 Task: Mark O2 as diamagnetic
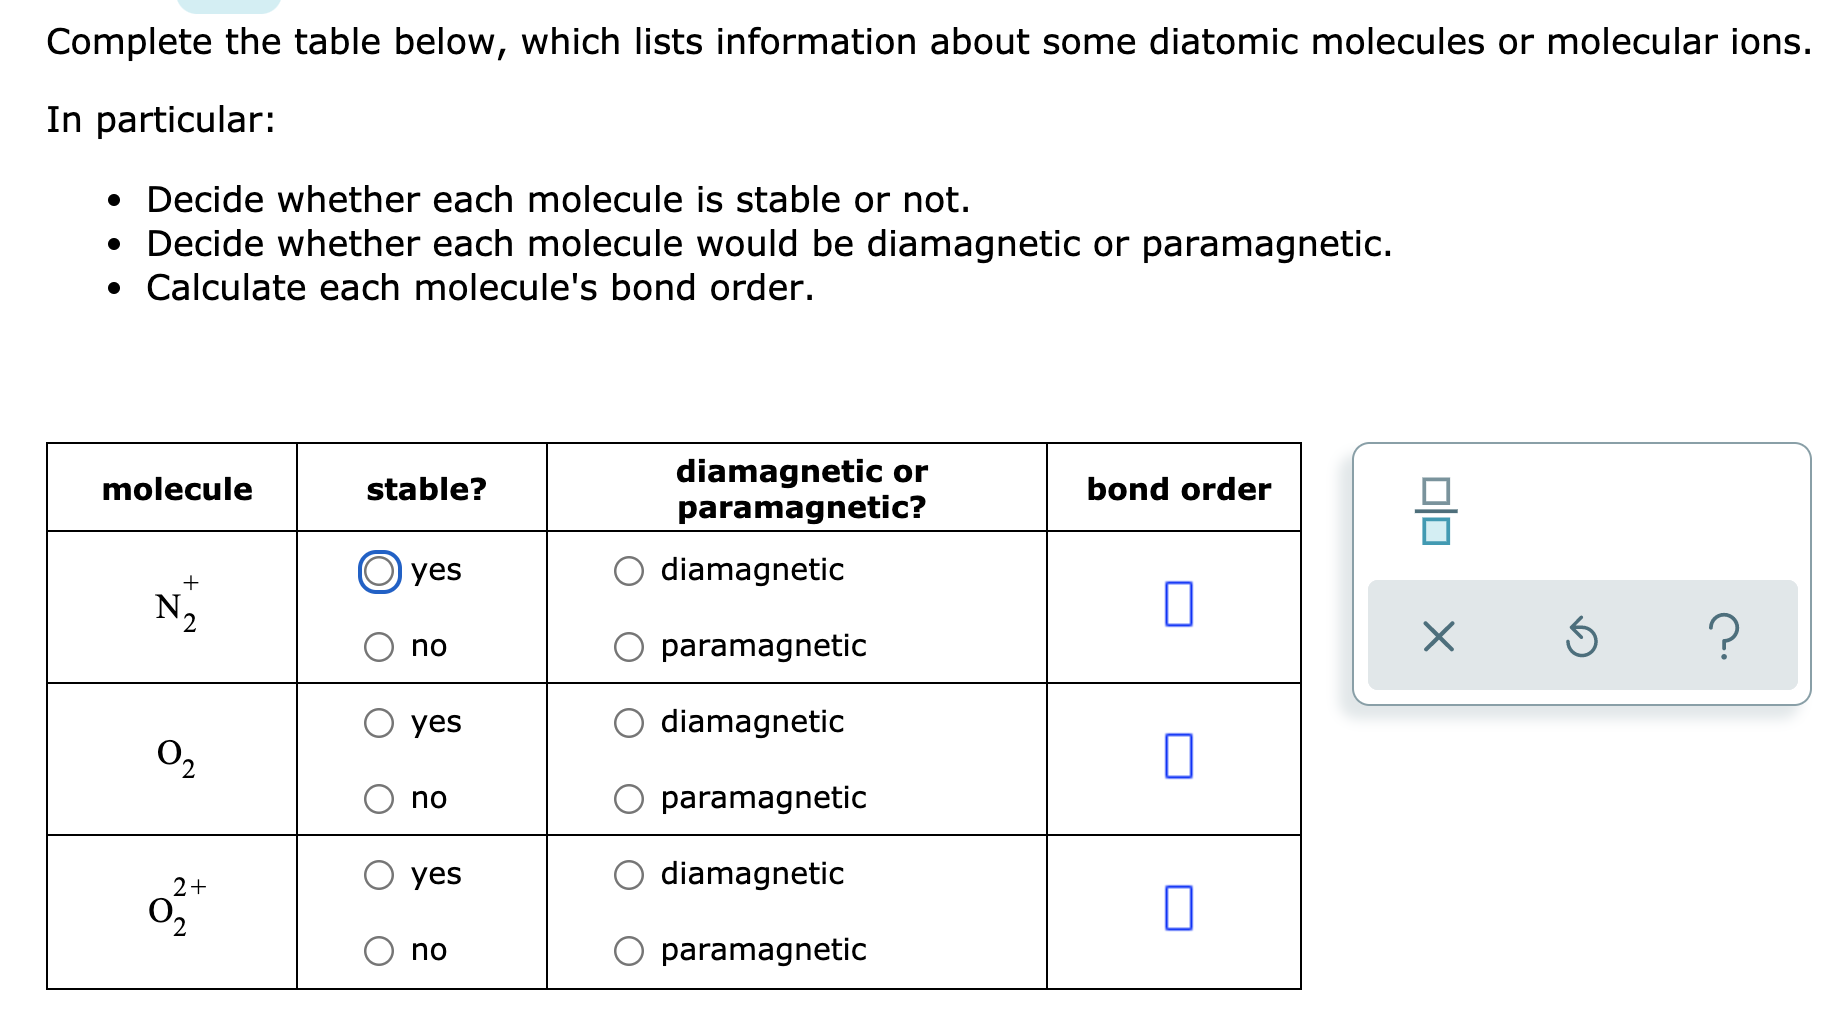627,723
